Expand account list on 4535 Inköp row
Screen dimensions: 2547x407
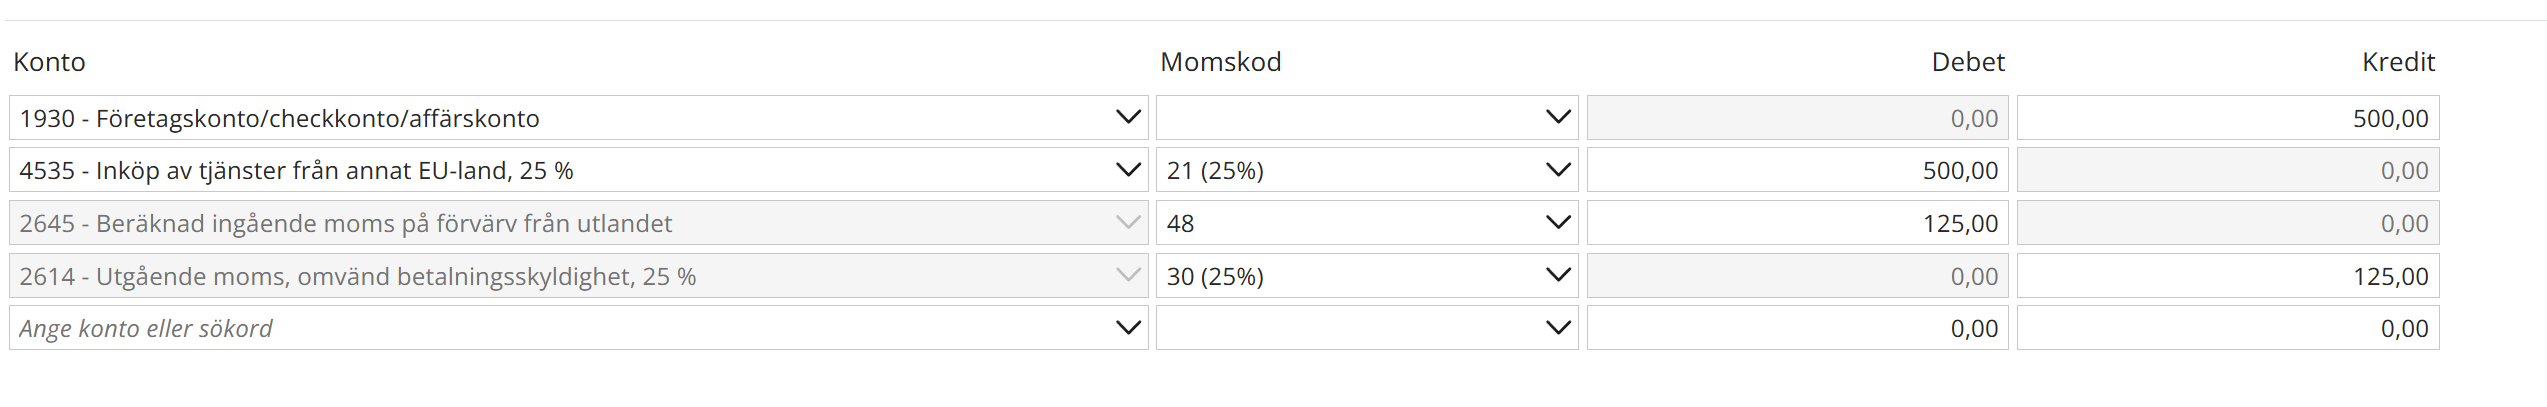[1127, 170]
